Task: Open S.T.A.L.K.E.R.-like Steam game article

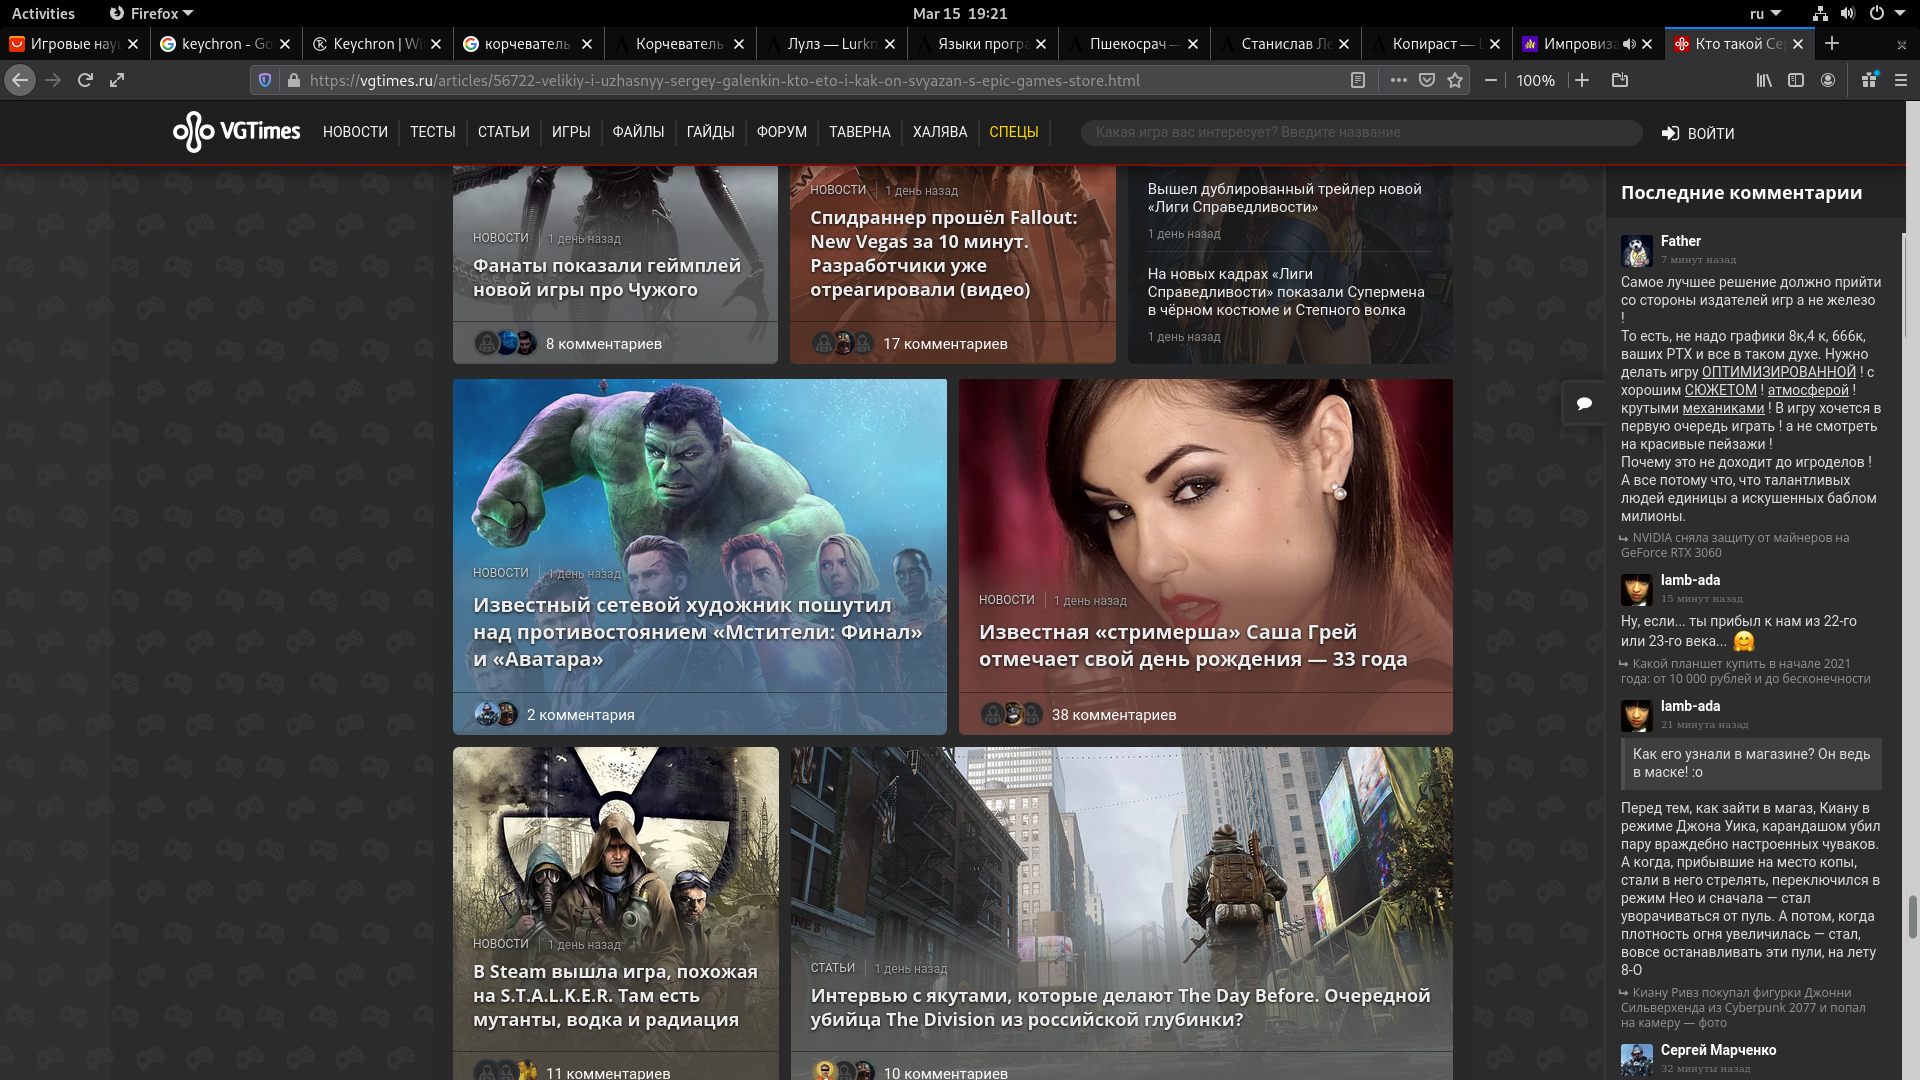Action: coord(615,995)
